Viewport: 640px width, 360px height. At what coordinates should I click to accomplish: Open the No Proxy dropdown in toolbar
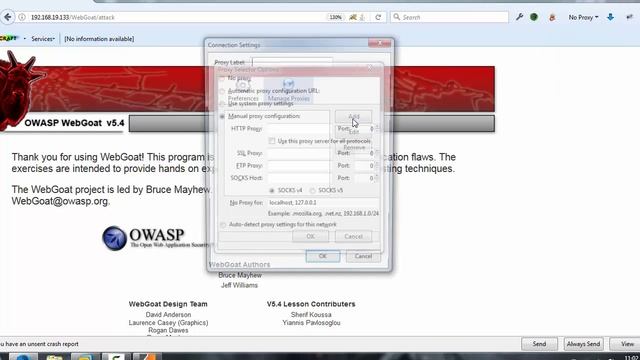[x=583, y=18]
